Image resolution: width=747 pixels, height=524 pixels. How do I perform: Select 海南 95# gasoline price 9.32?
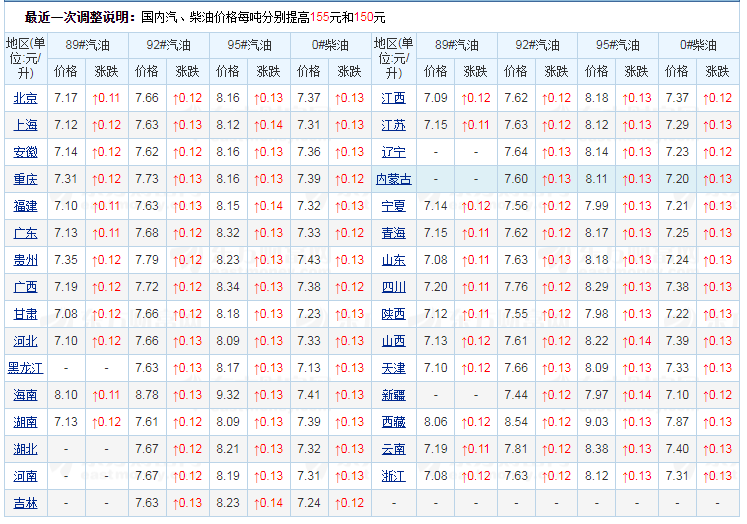coord(228,395)
